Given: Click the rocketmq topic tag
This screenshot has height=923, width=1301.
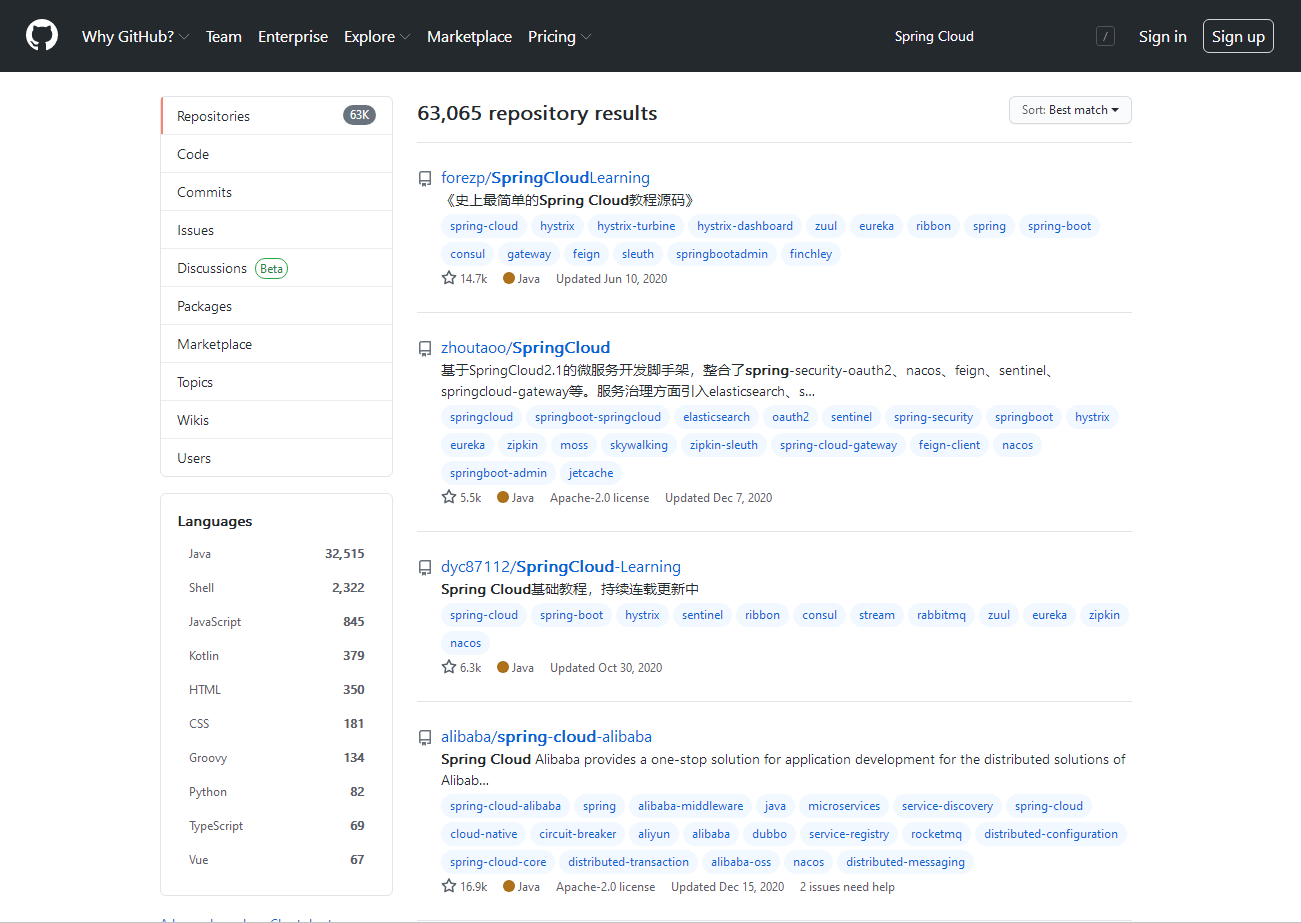Looking at the screenshot, I should pyautogui.click(x=936, y=834).
